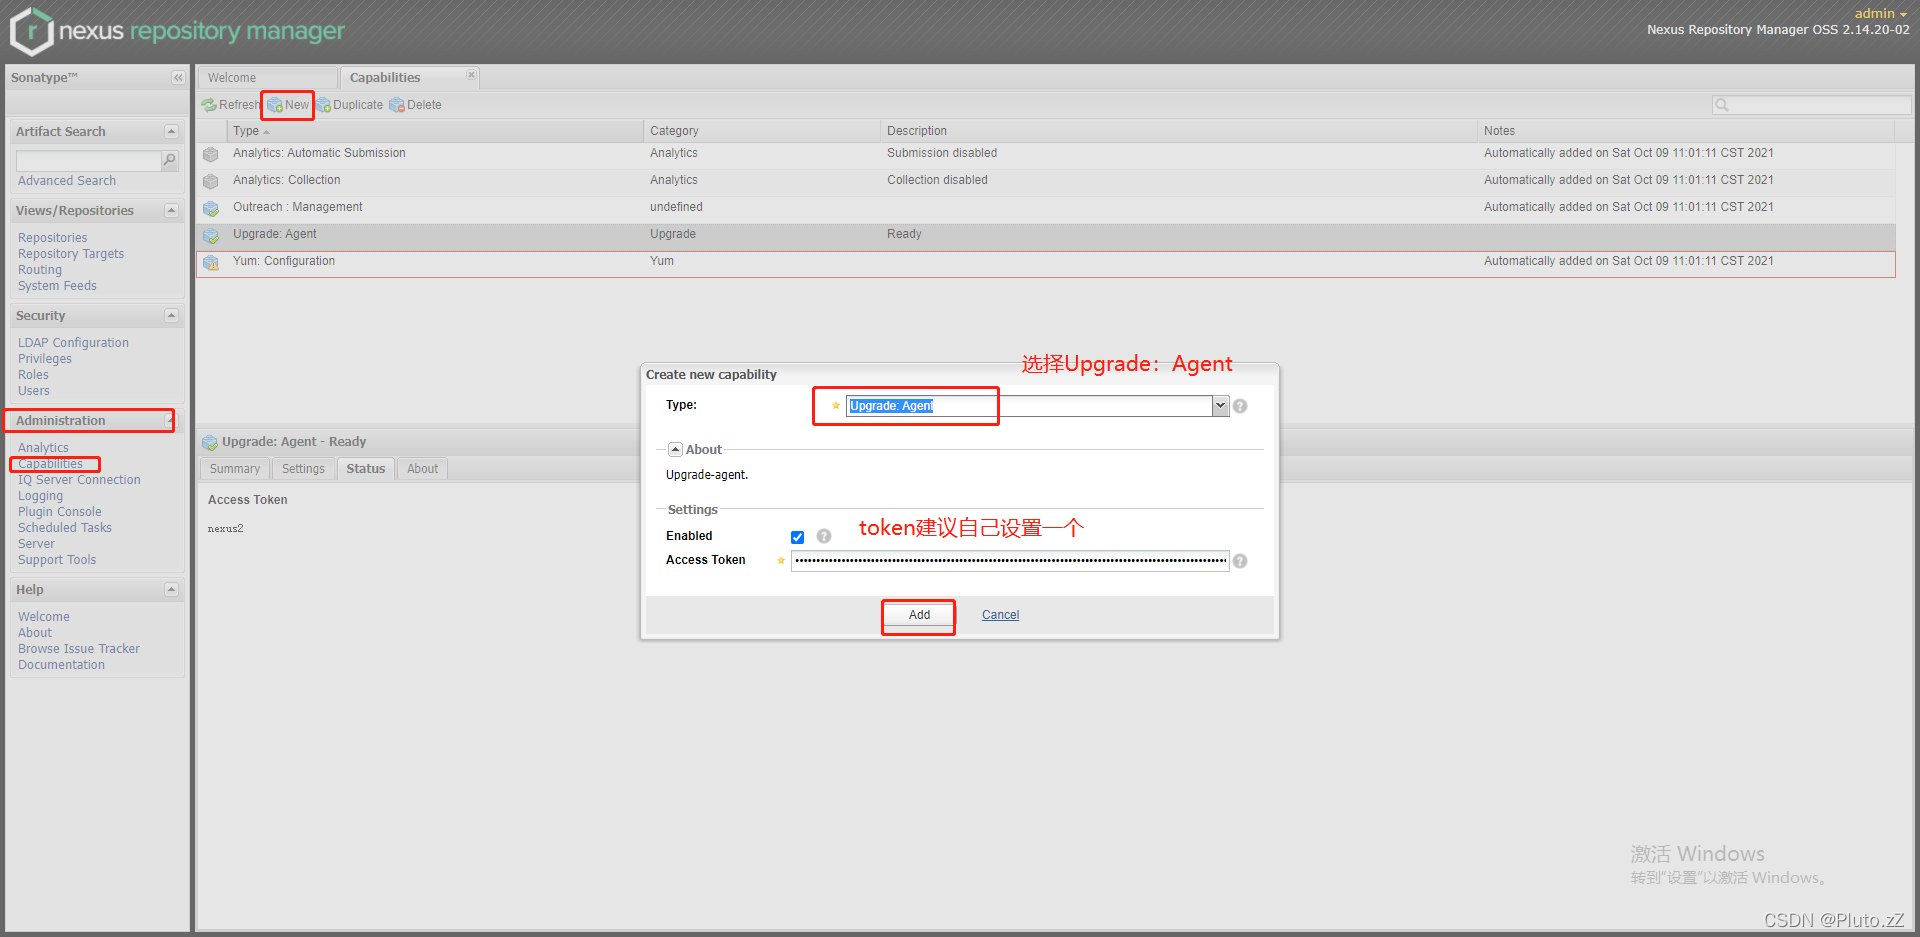Click the Type combo box field

click(x=1029, y=406)
